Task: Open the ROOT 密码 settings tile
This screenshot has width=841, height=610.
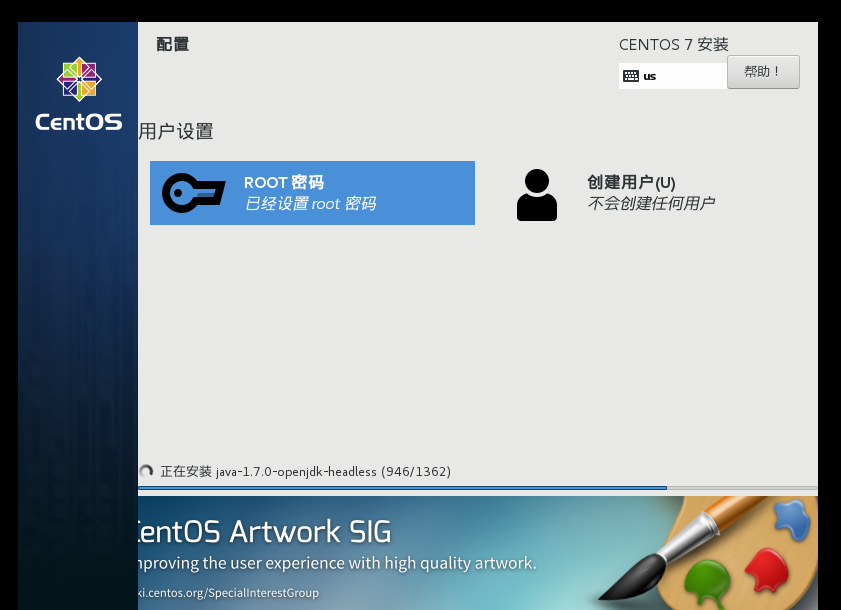Action: (312, 193)
